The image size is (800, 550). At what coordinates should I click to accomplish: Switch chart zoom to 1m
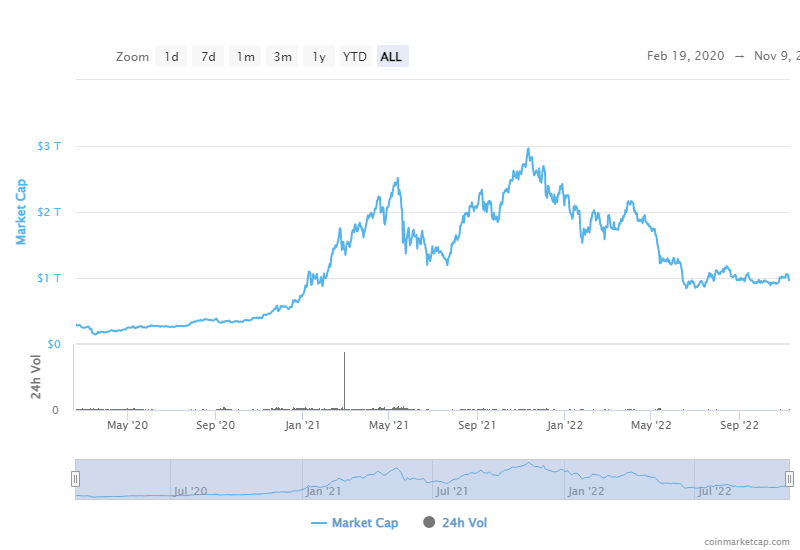tap(245, 57)
